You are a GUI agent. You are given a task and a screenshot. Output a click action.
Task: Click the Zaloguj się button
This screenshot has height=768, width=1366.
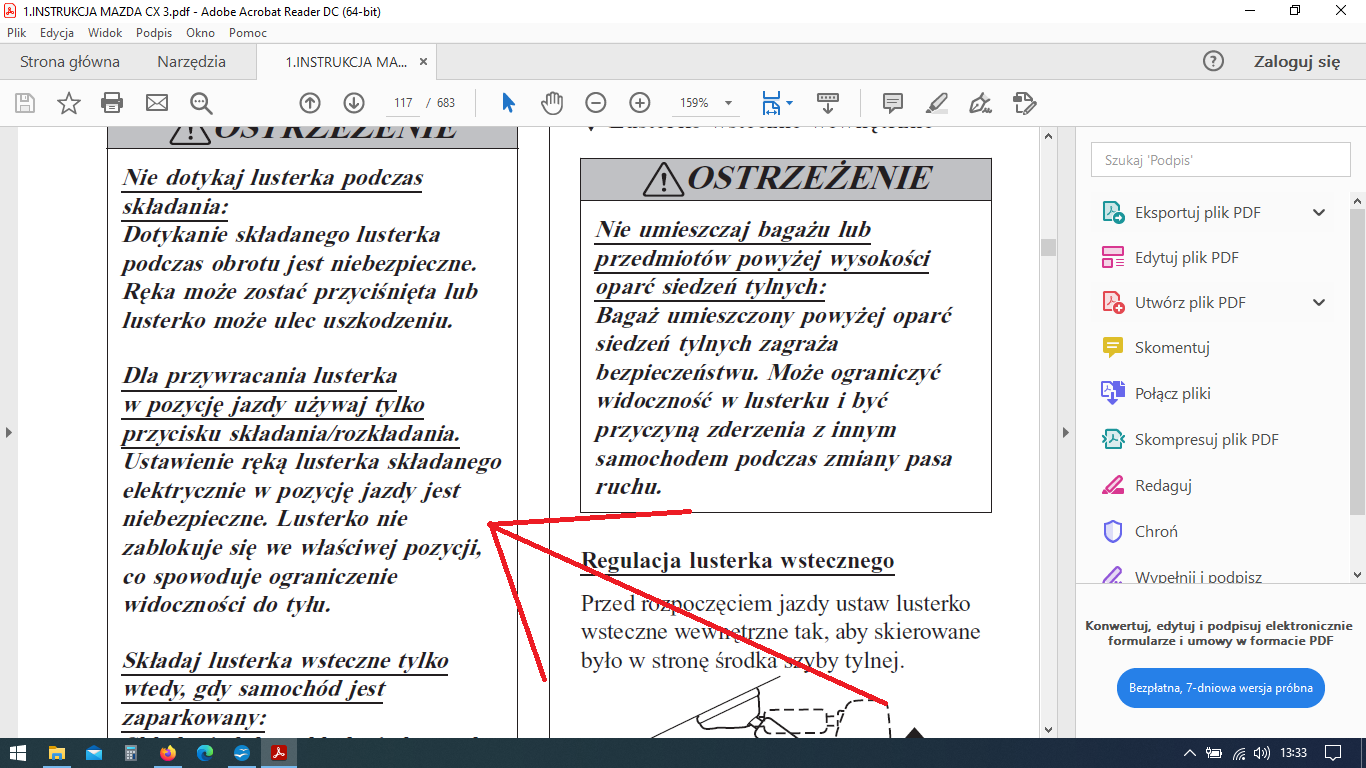1296,62
